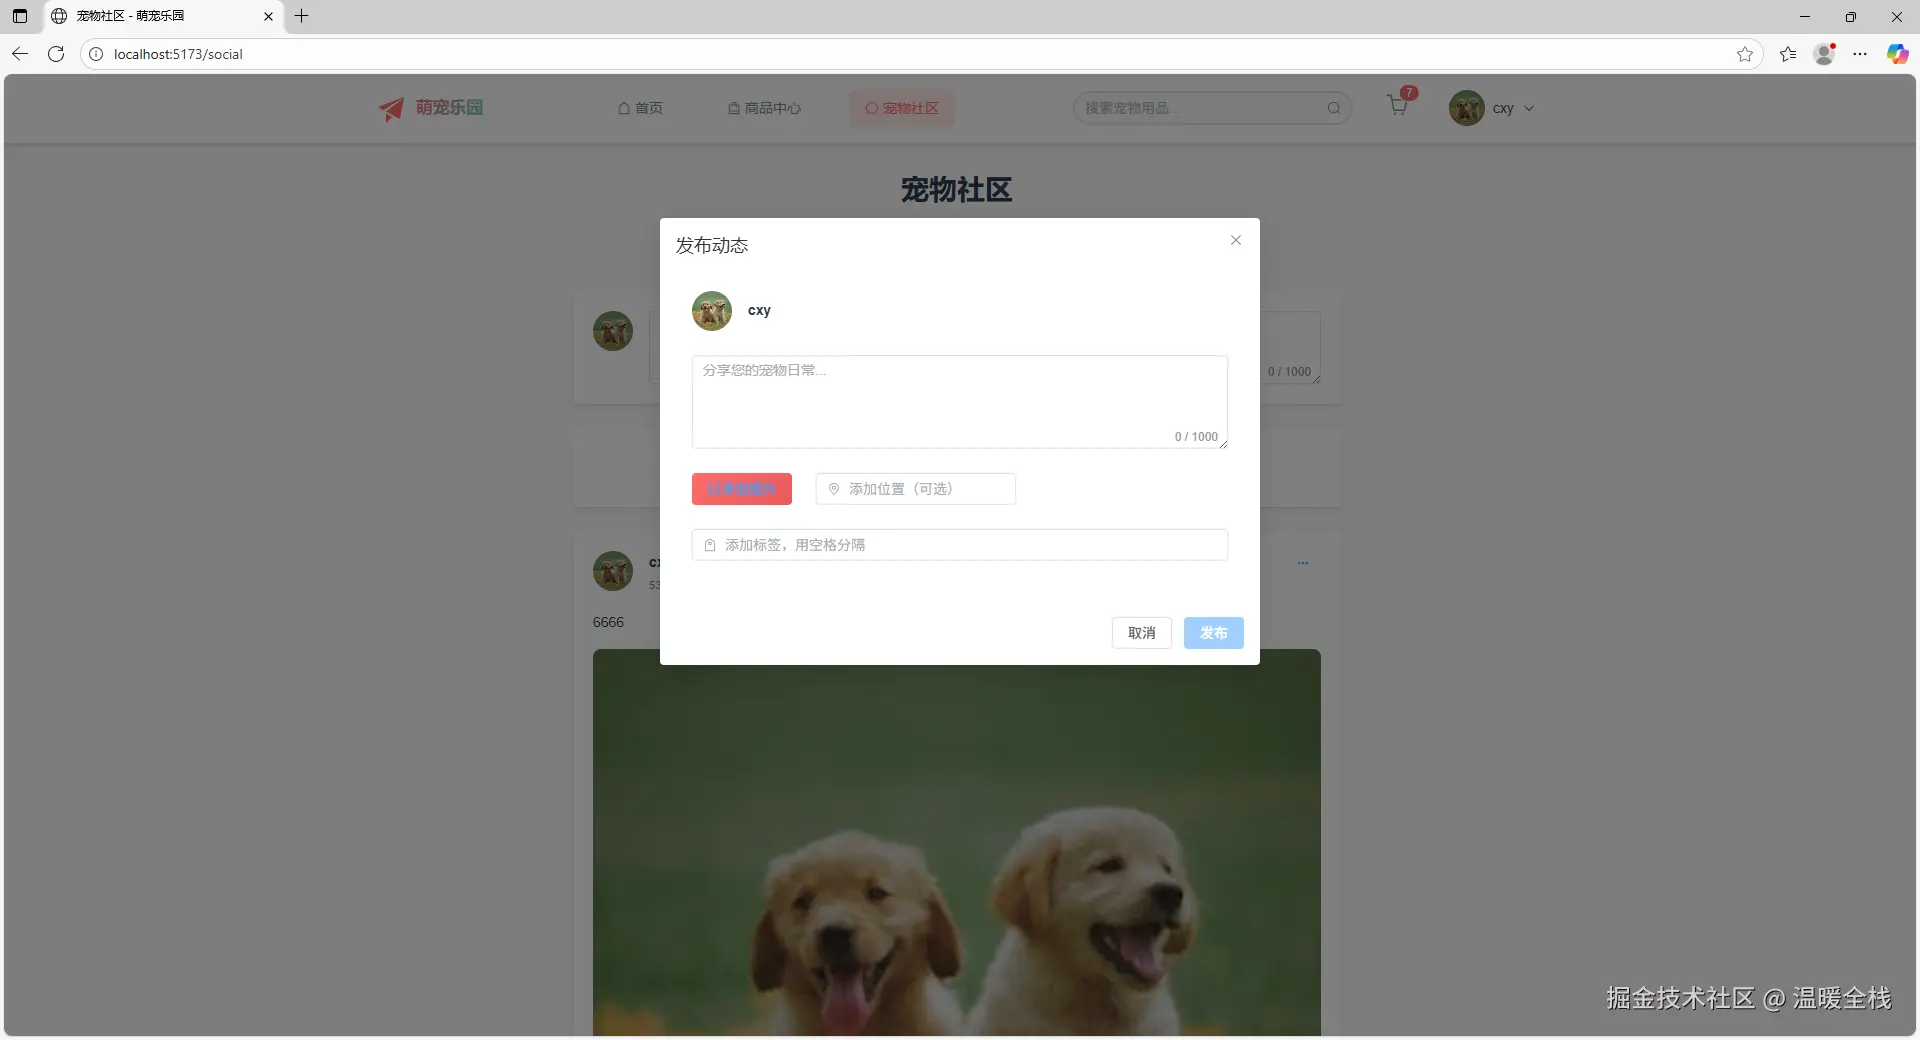The height and width of the screenshot is (1040, 1920).
Task: Click the 0 / 1000 counter in the dialog
Action: pyautogui.click(x=1196, y=437)
